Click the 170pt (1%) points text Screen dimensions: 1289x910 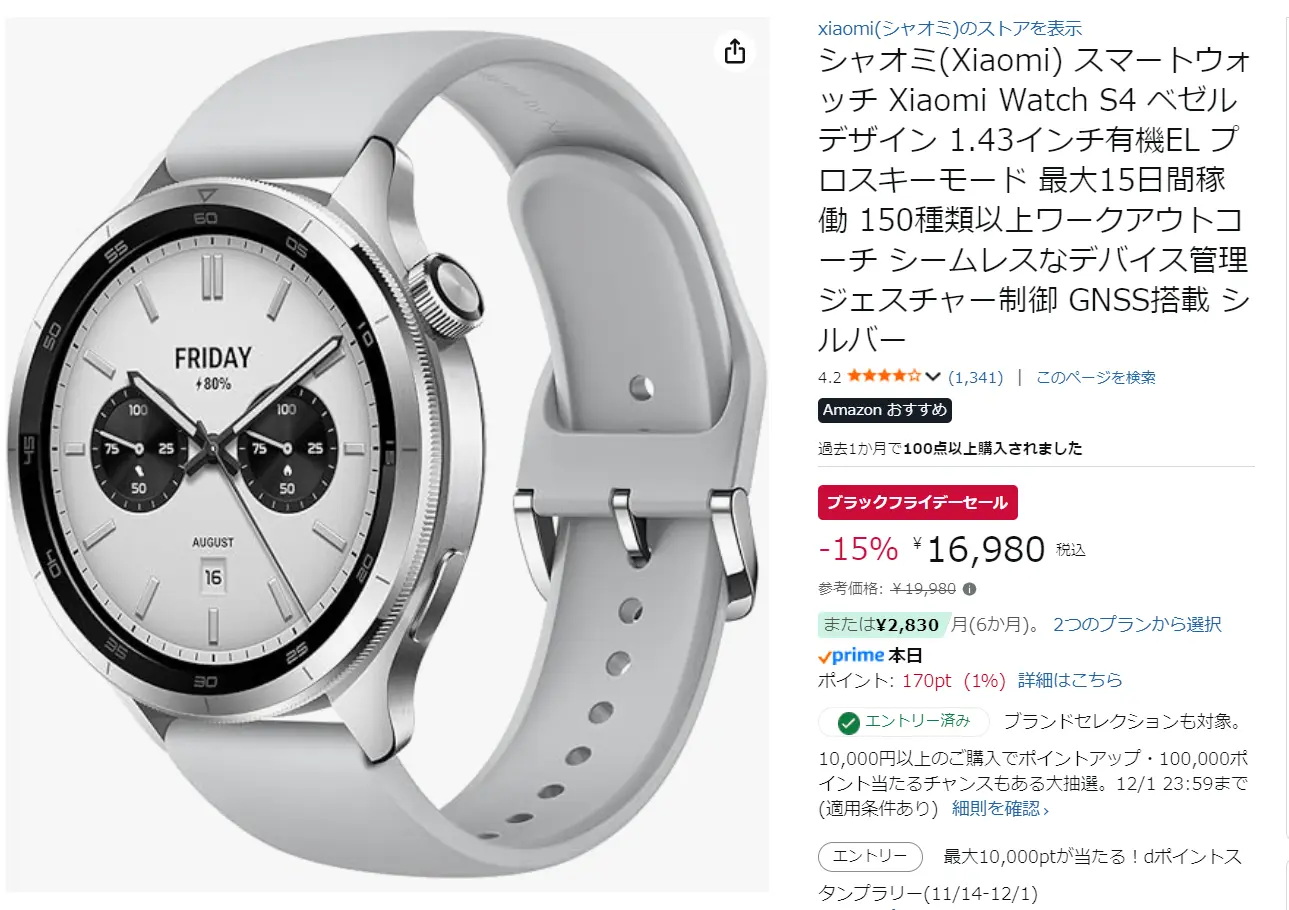[x=952, y=681]
